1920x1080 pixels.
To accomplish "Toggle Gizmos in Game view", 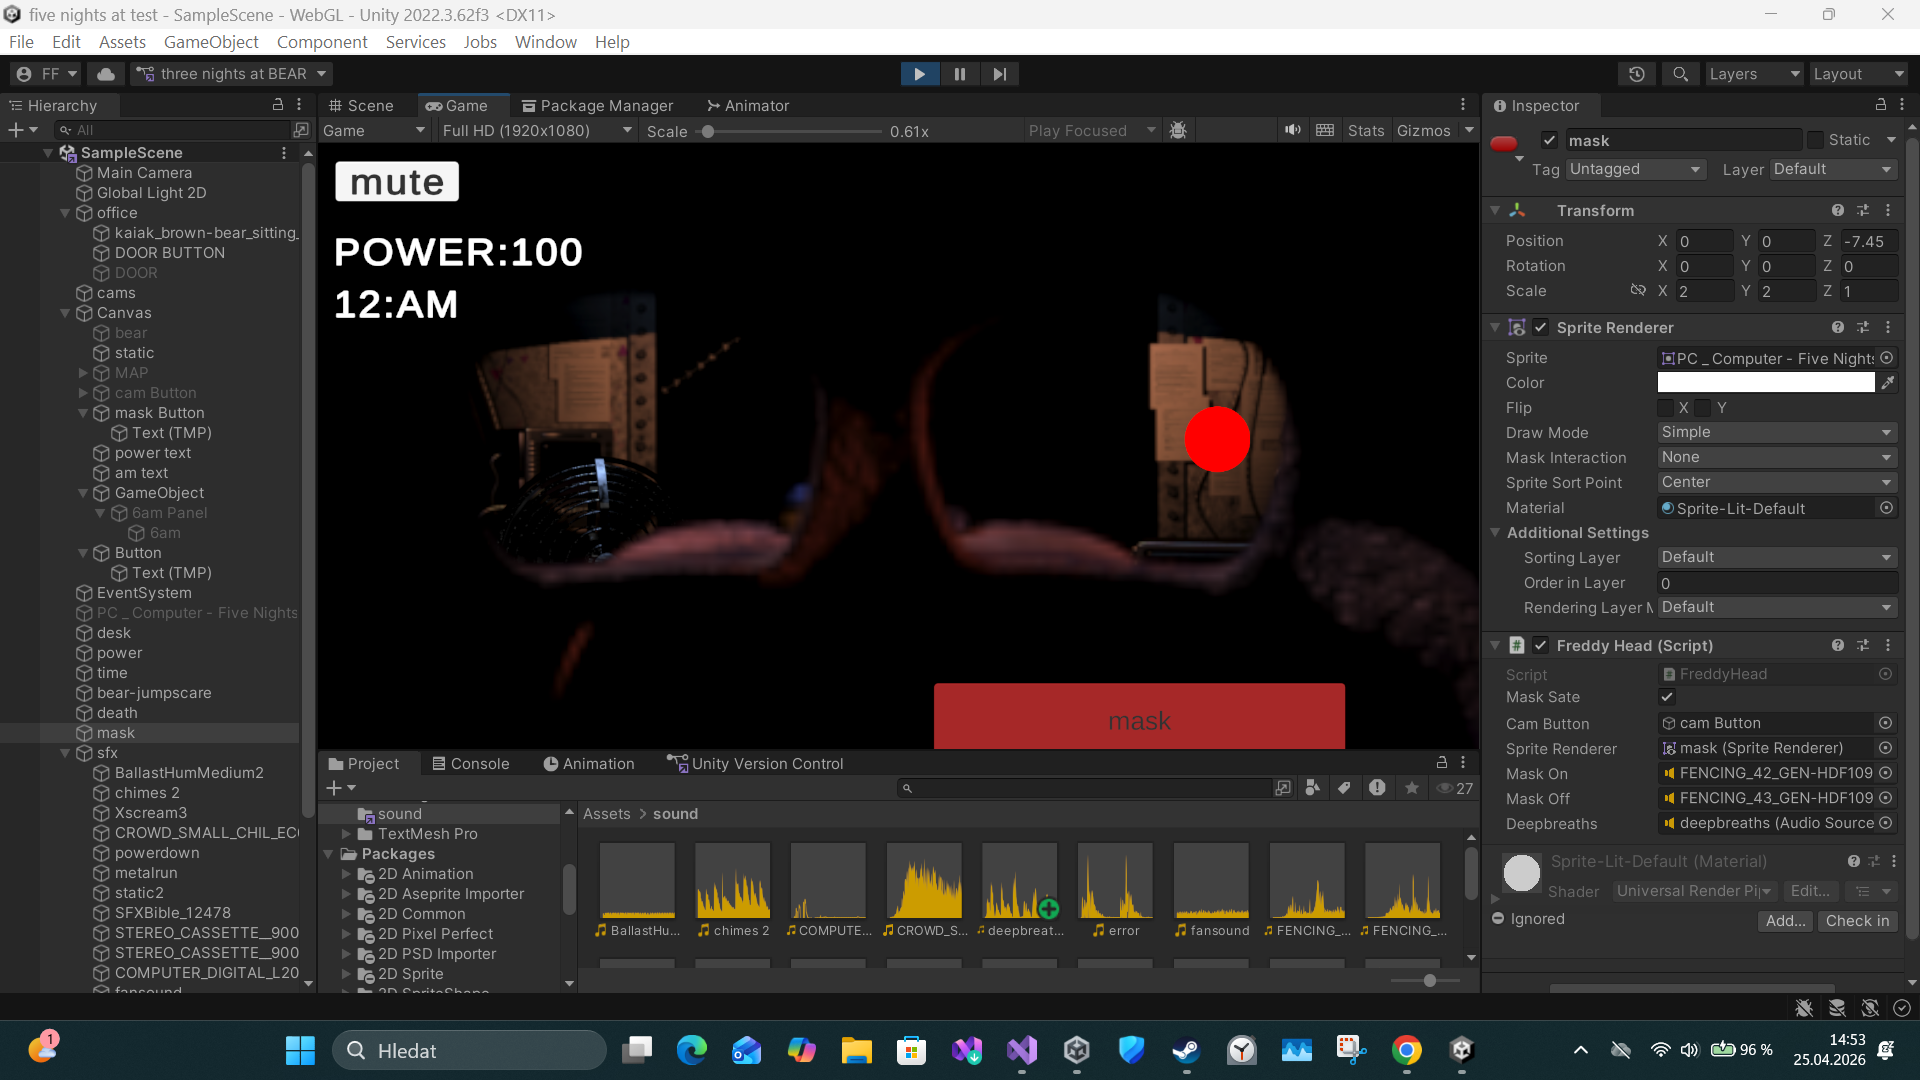I will [x=1424, y=131].
